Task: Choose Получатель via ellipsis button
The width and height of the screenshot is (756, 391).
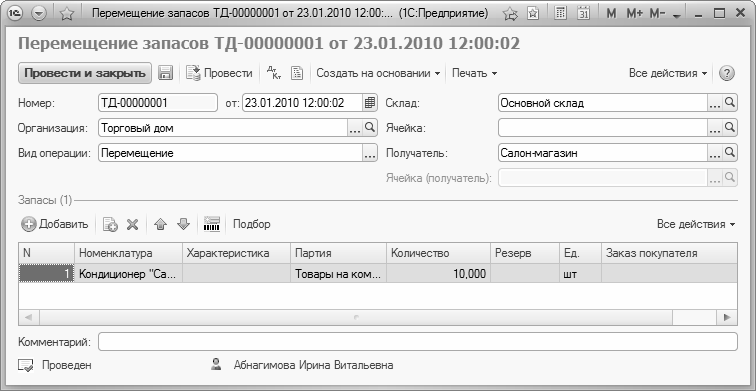Action: pyautogui.click(x=716, y=153)
